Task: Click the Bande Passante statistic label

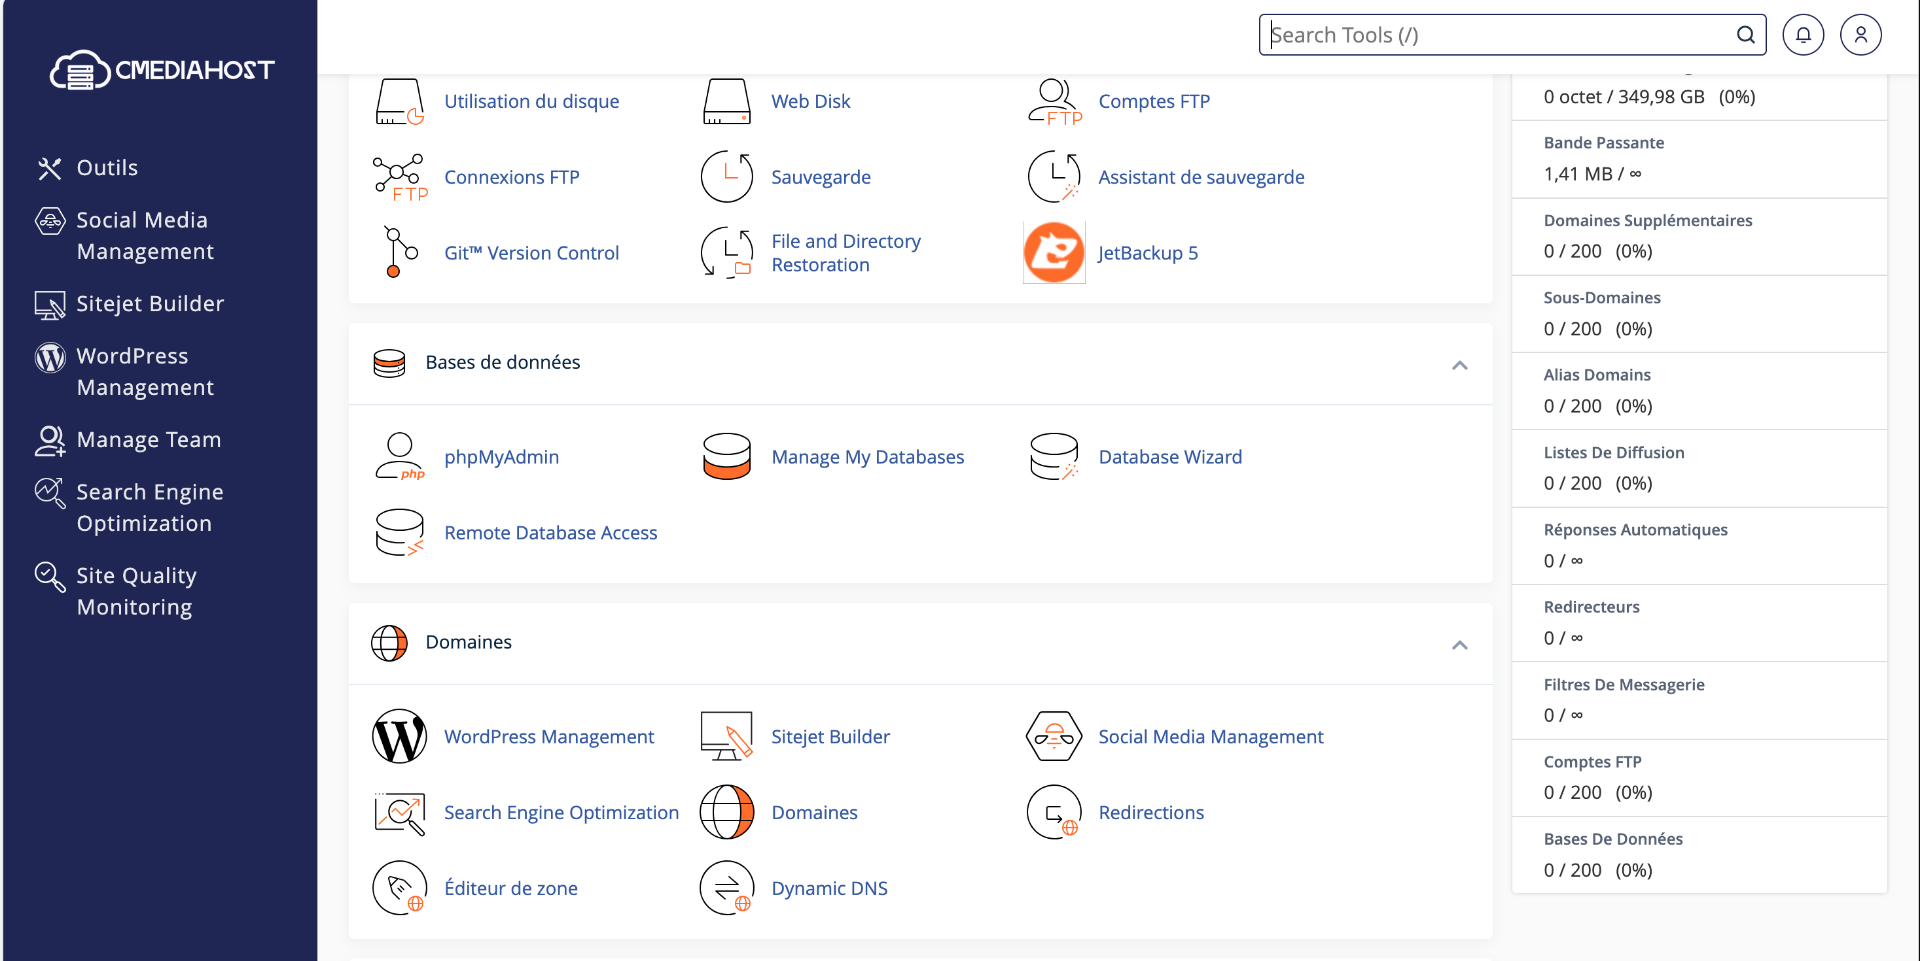Action: 1604,143
